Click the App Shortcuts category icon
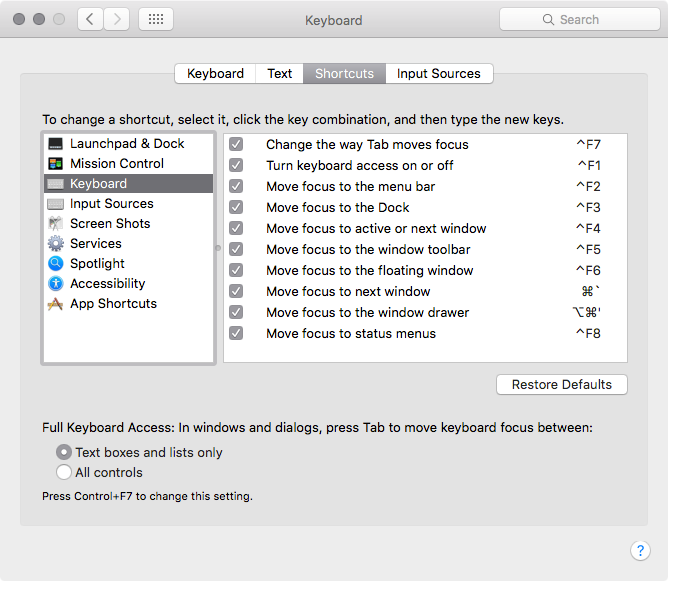Image resolution: width=688 pixels, height=601 pixels. 55,304
